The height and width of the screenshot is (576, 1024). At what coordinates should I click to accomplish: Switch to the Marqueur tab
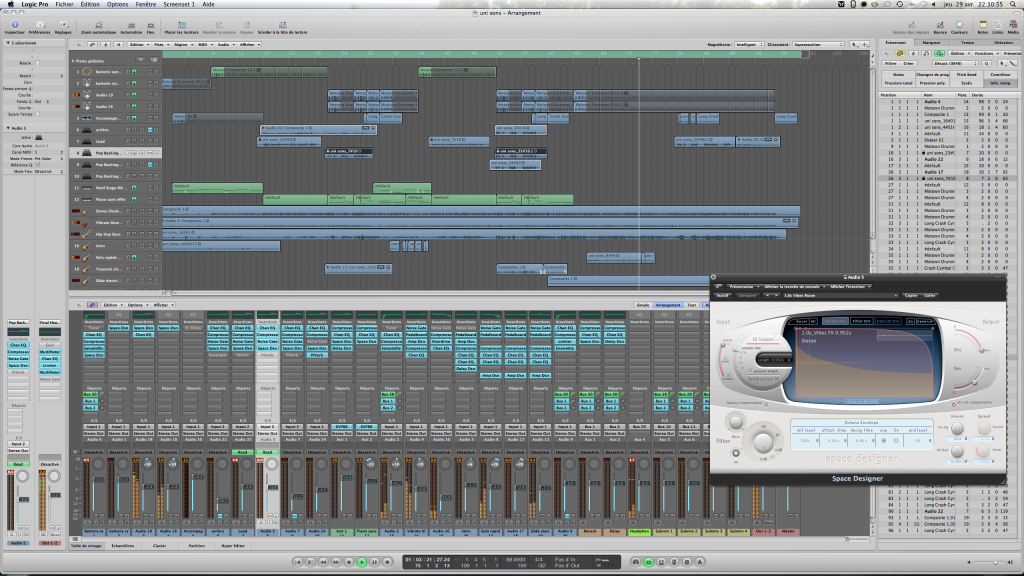[x=932, y=43]
